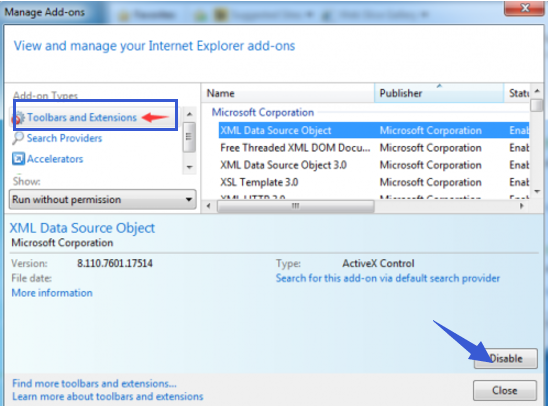The height and width of the screenshot is (406, 548).
Task: Click the ActiveX Control type value
Action: pos(378,263)
